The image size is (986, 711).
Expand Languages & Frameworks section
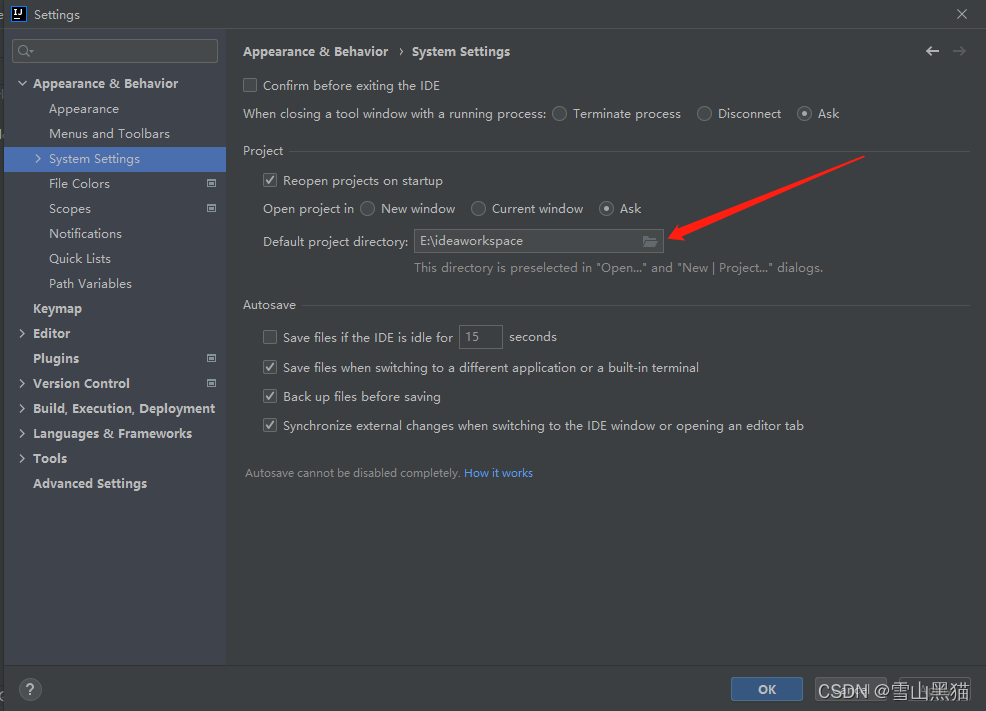coord(23,433)
